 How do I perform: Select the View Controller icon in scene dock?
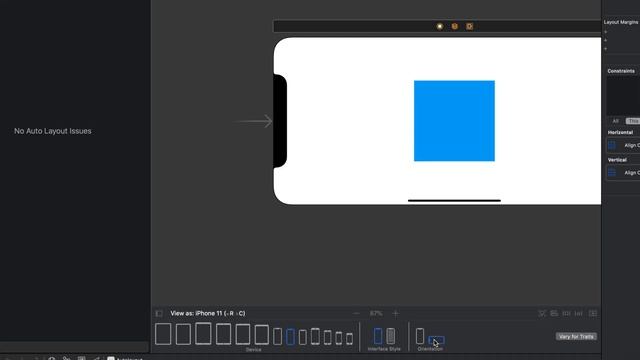(440, 27)
